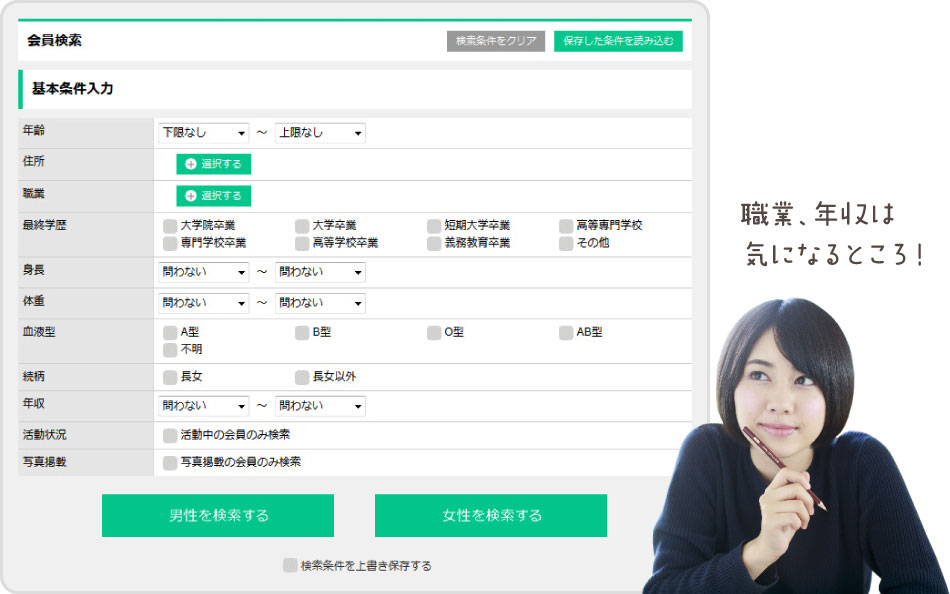Check the 長女 option
The image size is (950, 594).
tap(170, 378)
